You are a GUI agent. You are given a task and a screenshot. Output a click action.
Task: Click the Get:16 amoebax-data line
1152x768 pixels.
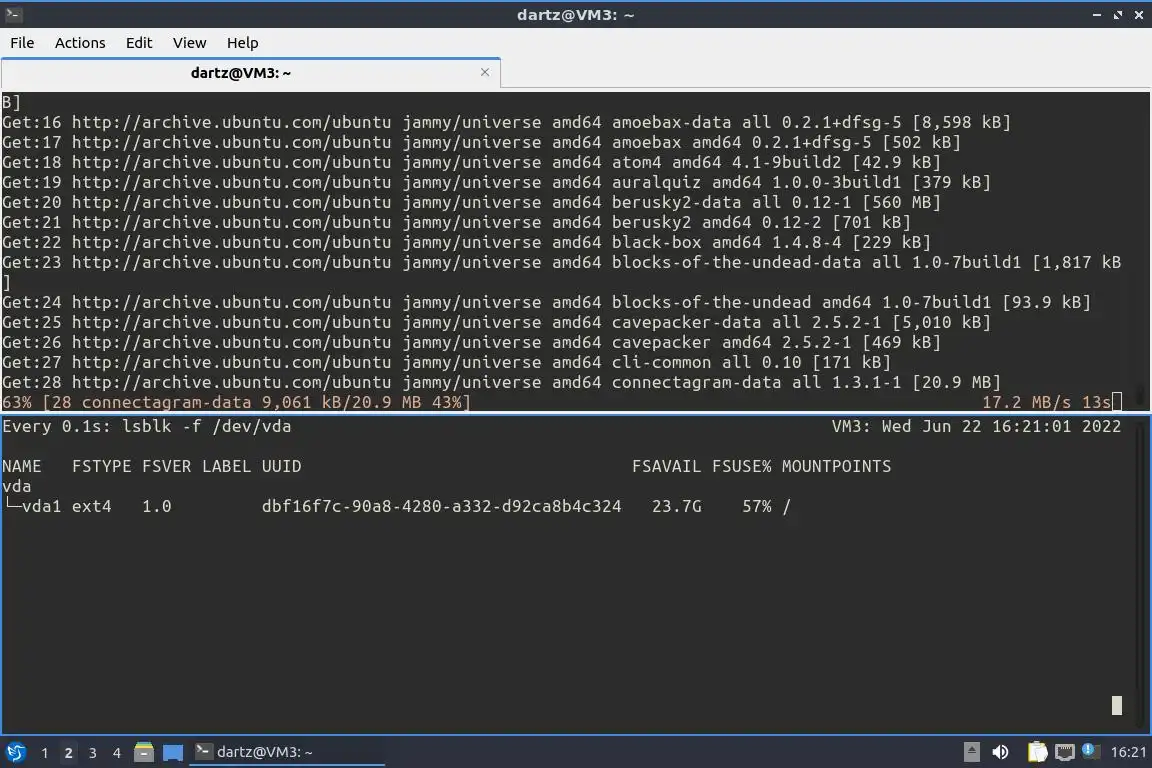pyautogui.click(x=506, y=122)
